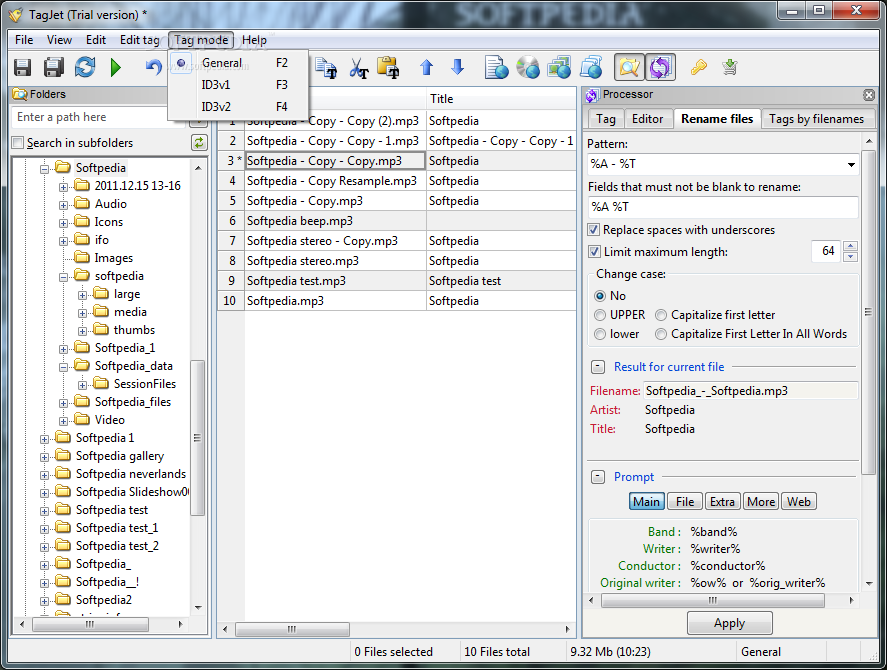Expand the Audio folder node
The image size is (887, 670).
click(63, 205)
